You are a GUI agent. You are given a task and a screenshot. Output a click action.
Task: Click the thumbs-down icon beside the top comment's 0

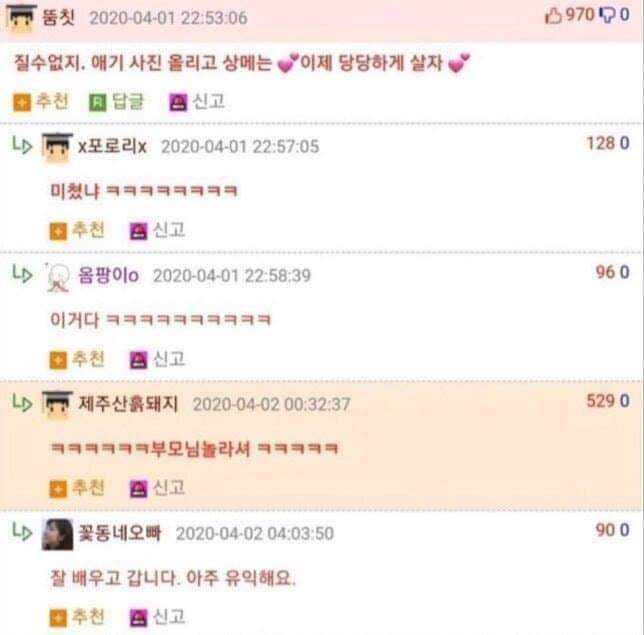[x=607, y=16]
